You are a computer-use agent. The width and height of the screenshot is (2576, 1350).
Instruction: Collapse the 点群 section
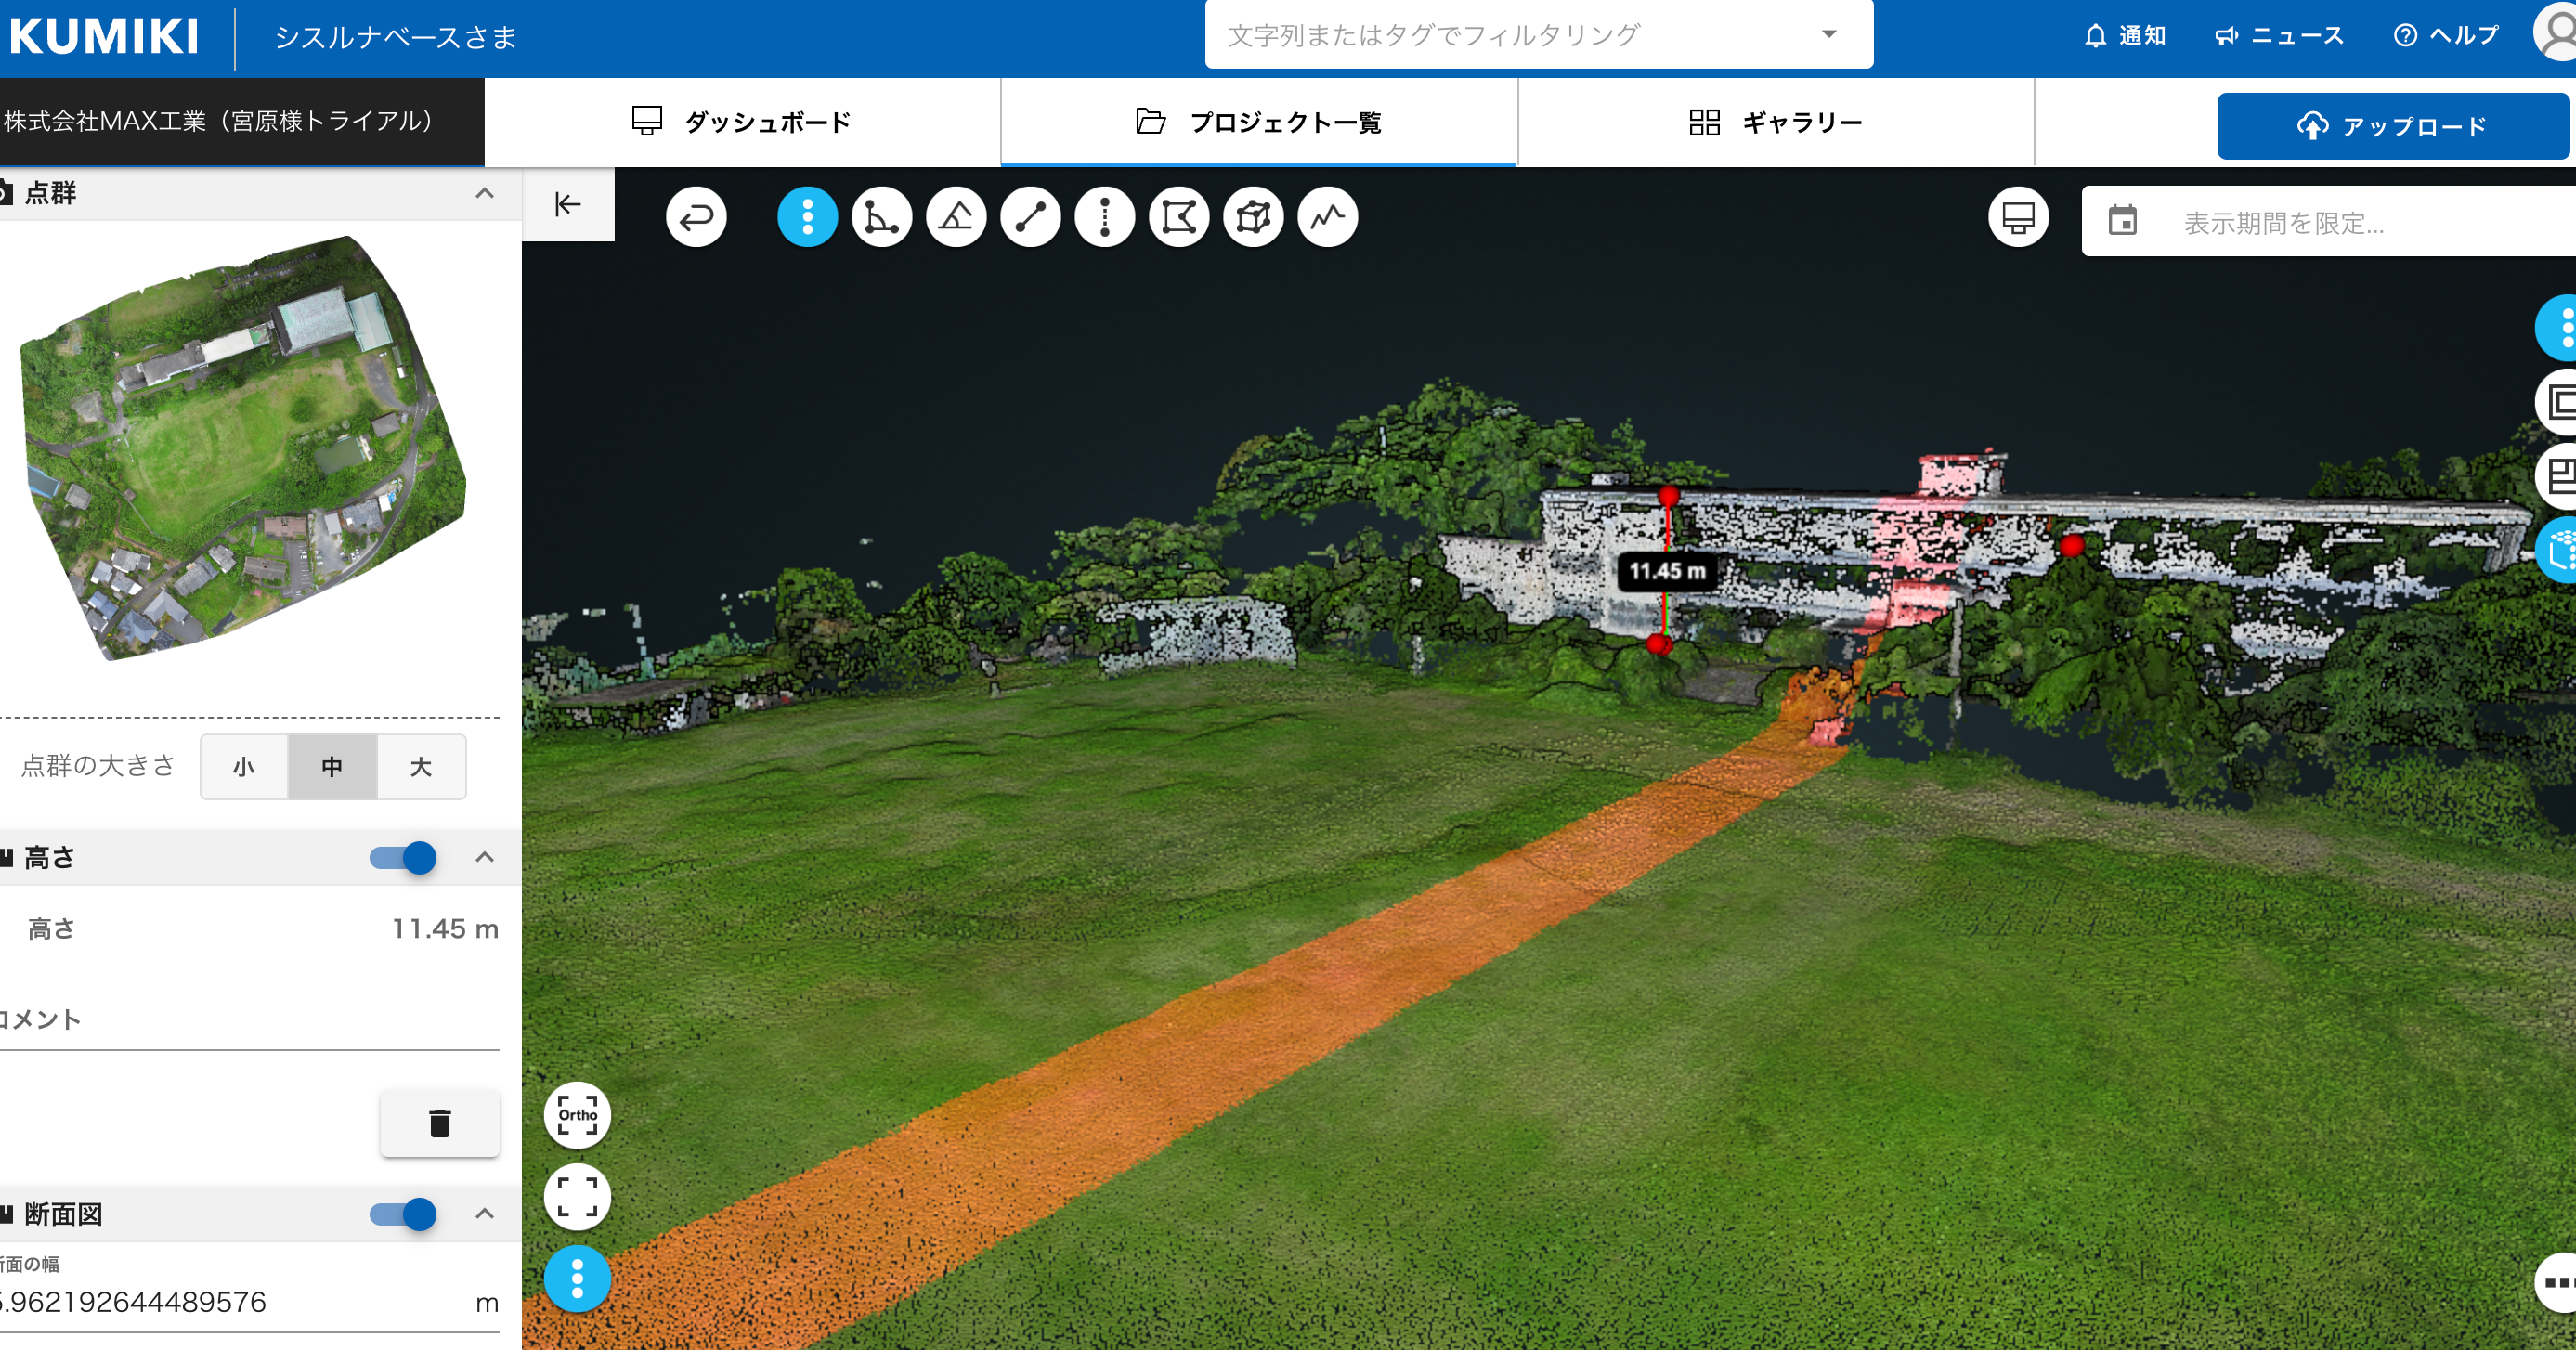point(484,193)
